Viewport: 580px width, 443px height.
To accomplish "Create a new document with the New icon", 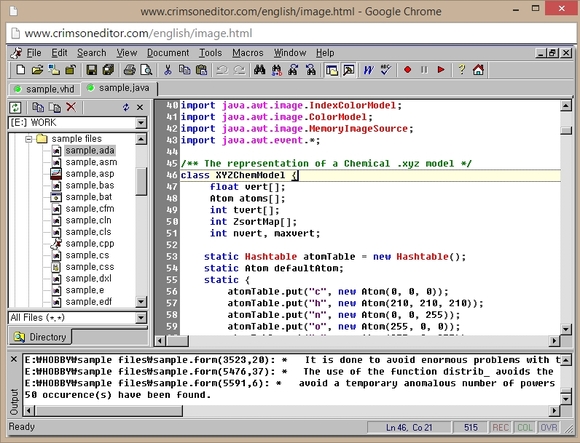I will [21, 70].
